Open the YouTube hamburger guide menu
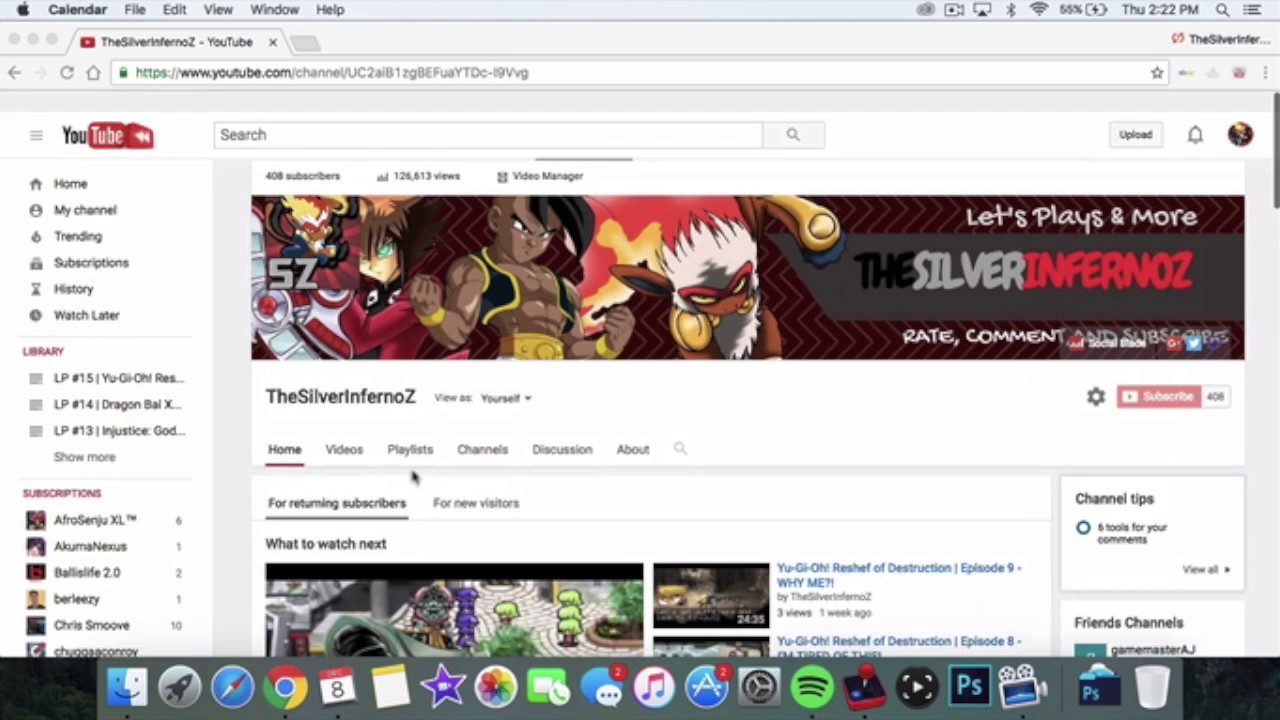 point(36,135)
